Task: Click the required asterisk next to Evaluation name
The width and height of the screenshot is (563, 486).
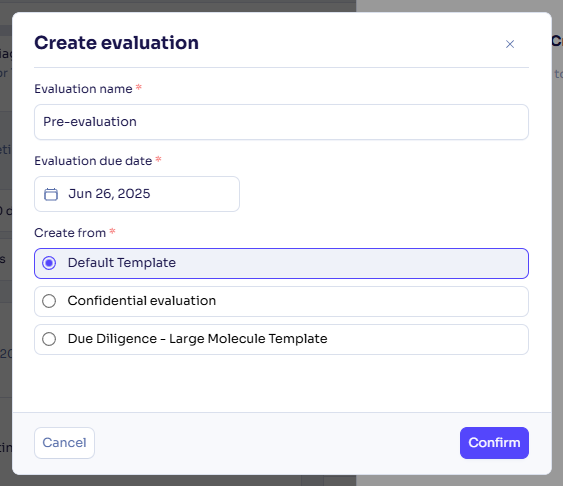Action: (139, 87)
